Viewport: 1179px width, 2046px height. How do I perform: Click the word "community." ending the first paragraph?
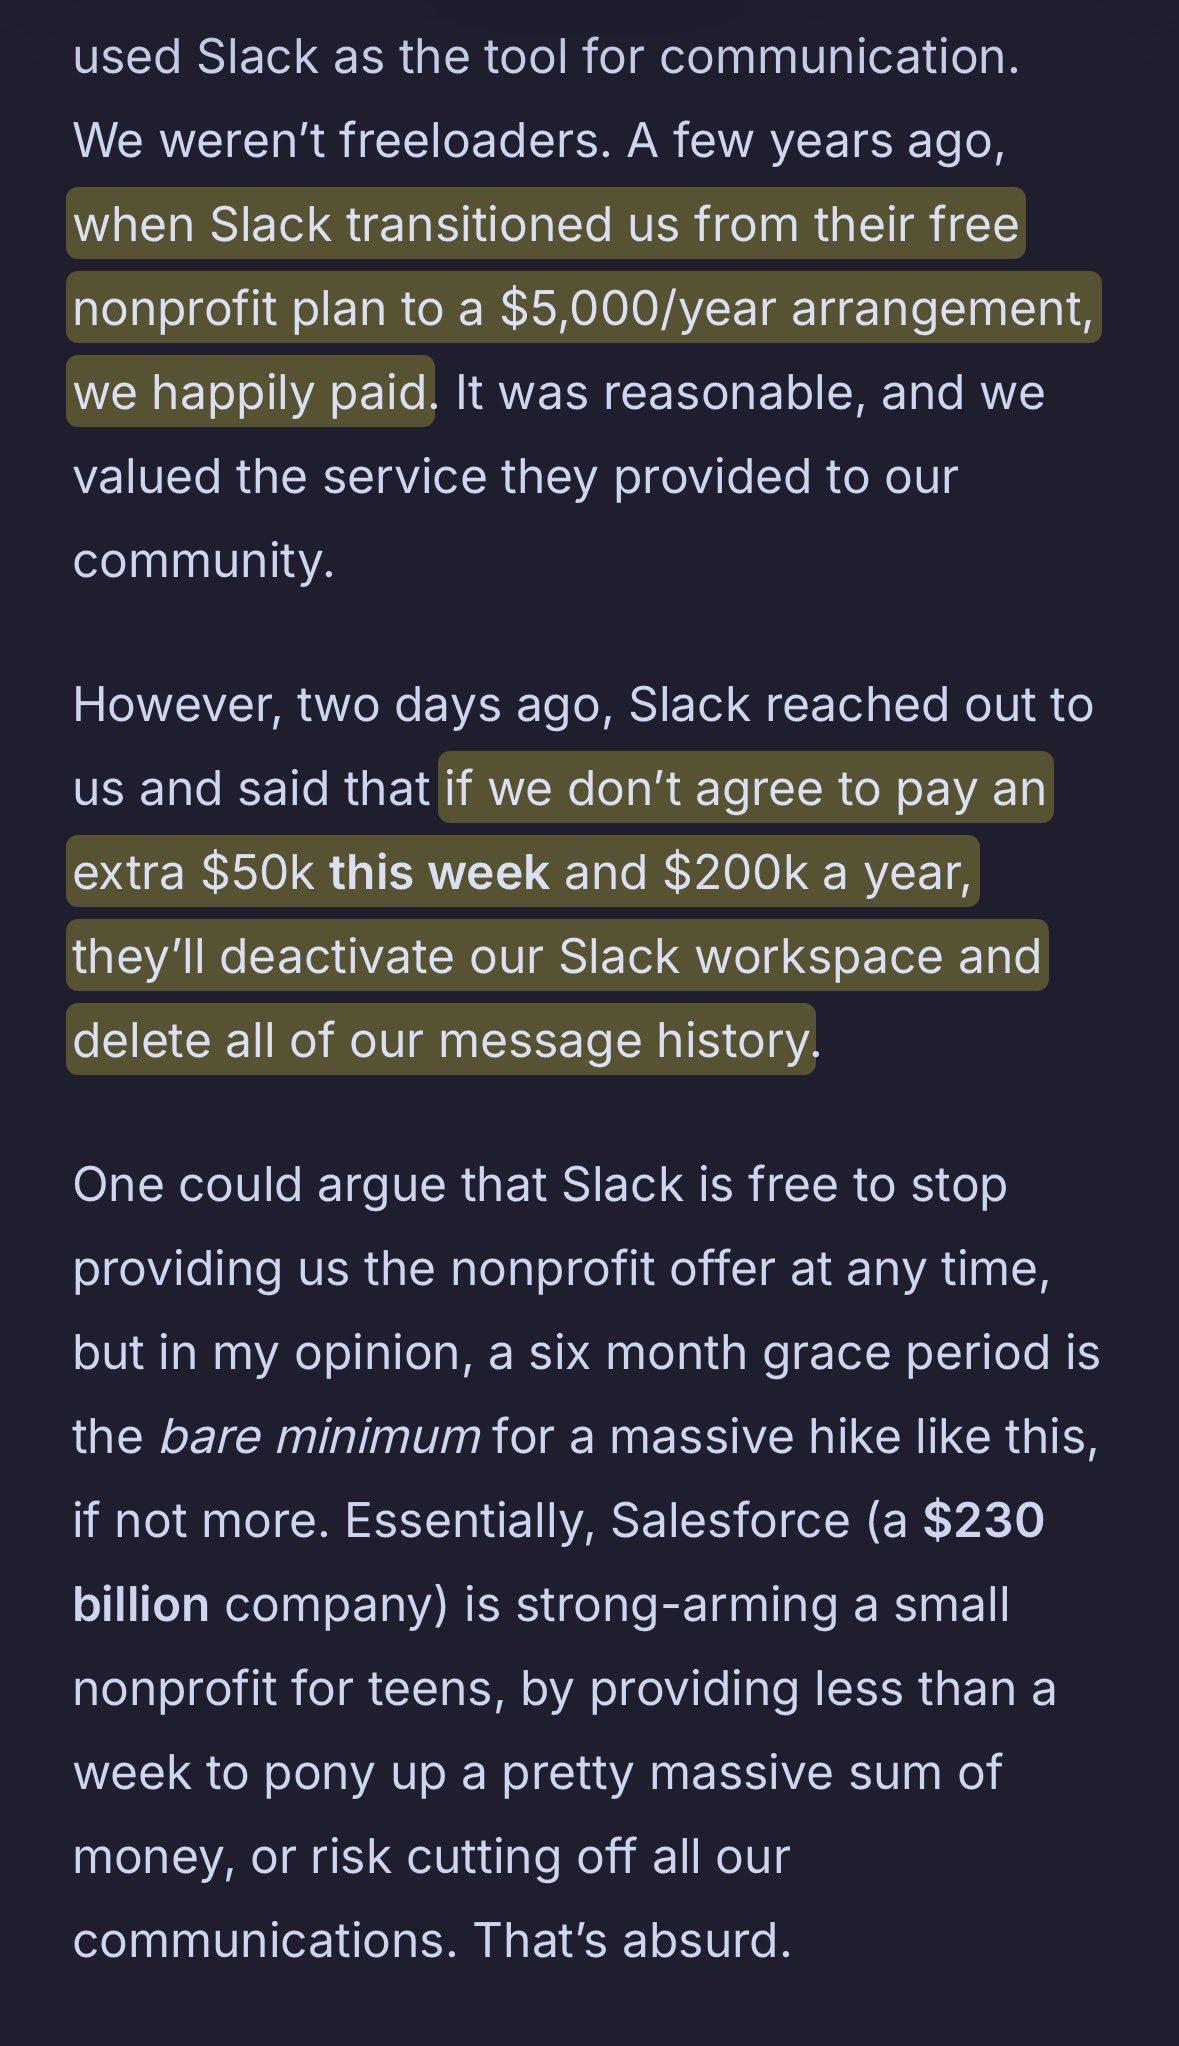203,560
